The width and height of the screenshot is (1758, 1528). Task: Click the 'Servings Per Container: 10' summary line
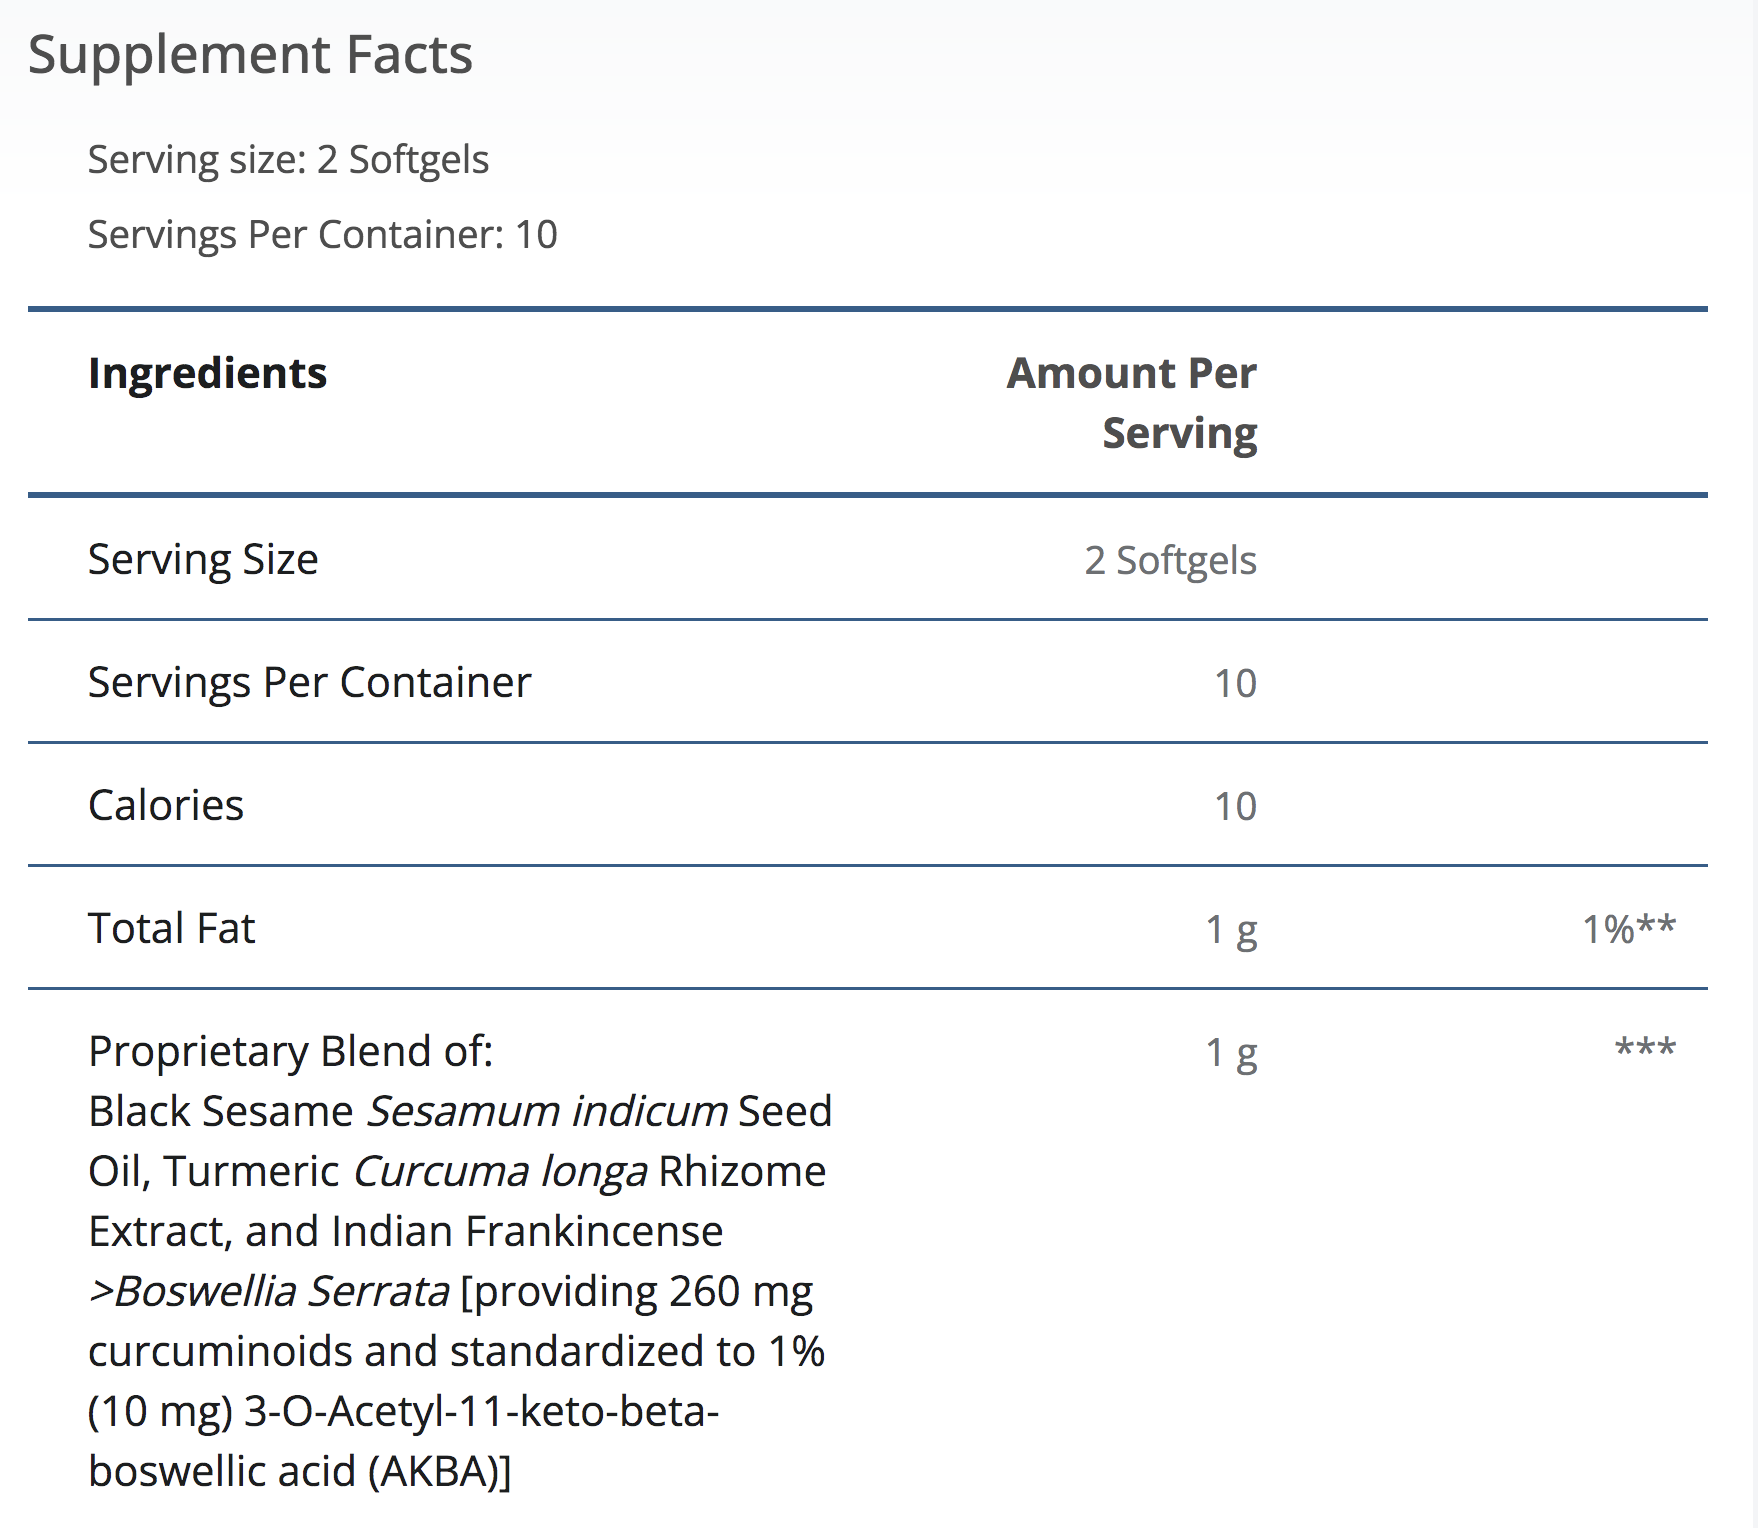[322, 235]
